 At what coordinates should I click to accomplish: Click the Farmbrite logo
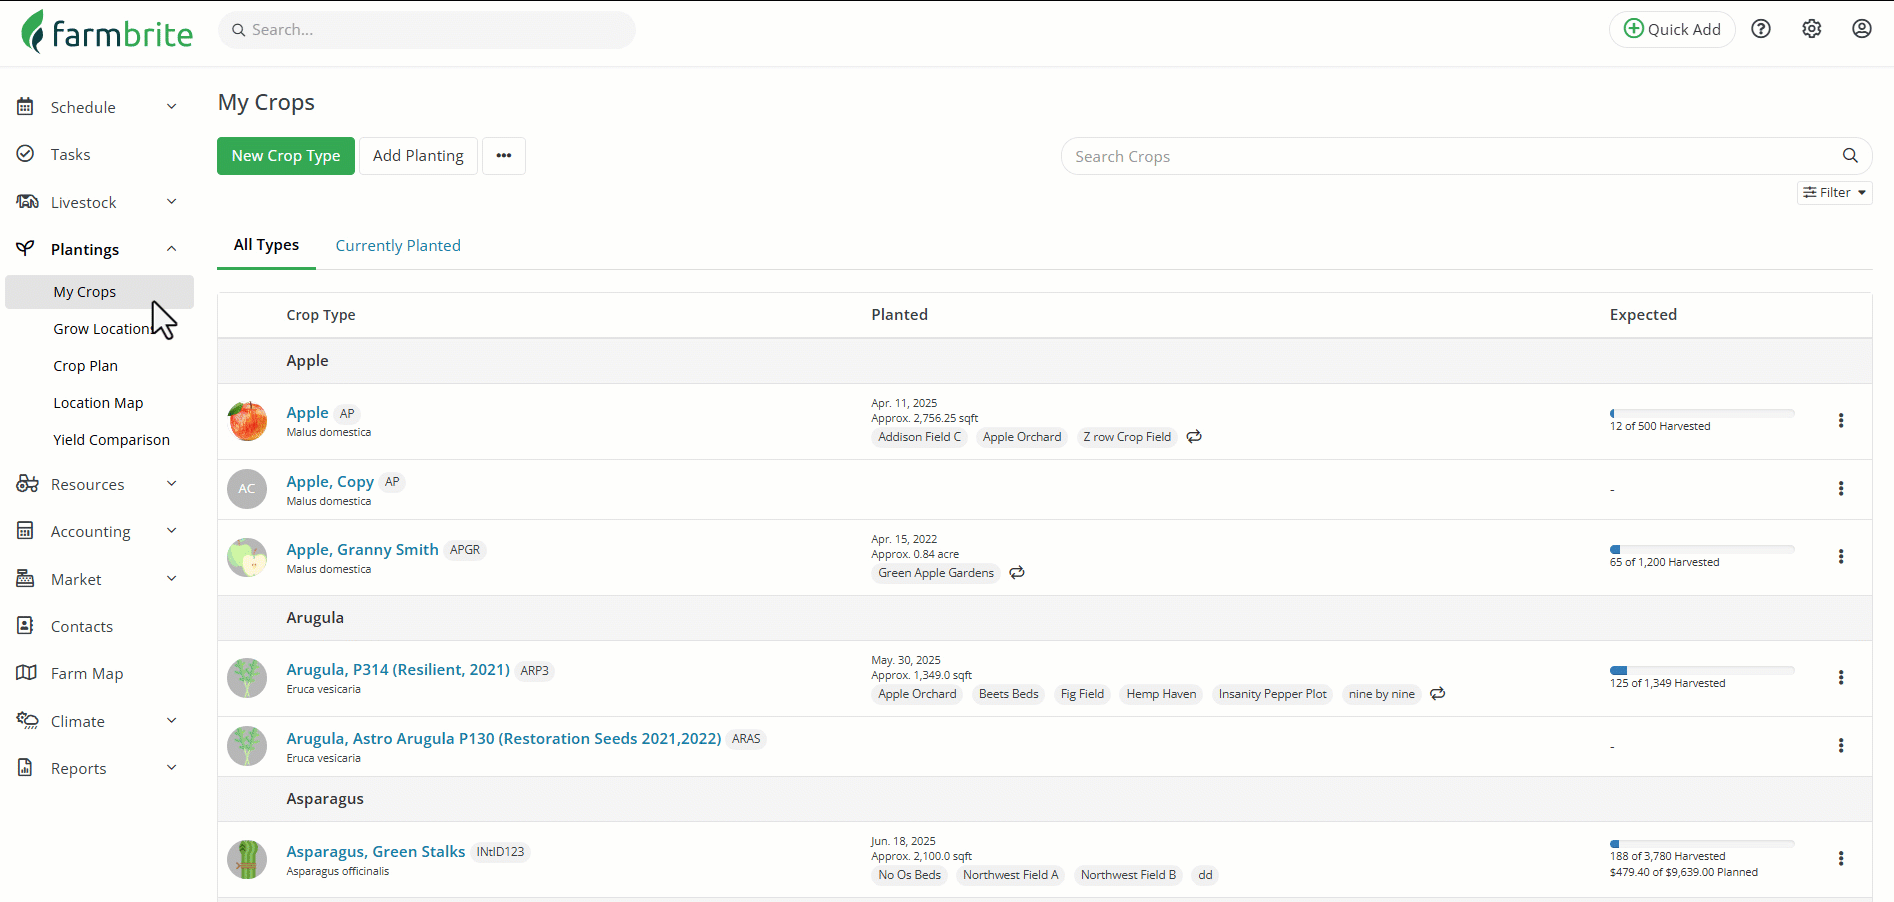(x=107, y=32)
